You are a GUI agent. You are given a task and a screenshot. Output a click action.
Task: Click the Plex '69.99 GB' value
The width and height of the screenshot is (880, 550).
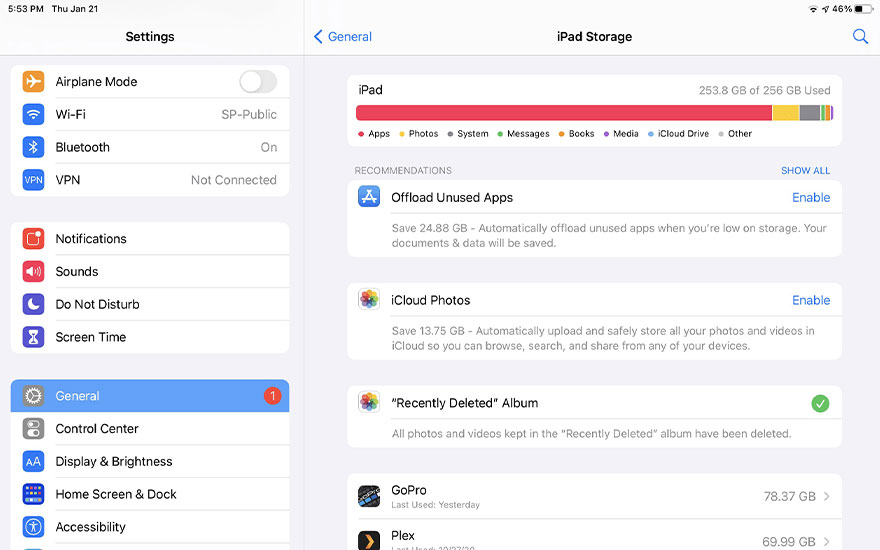click(x=789, y=542)
